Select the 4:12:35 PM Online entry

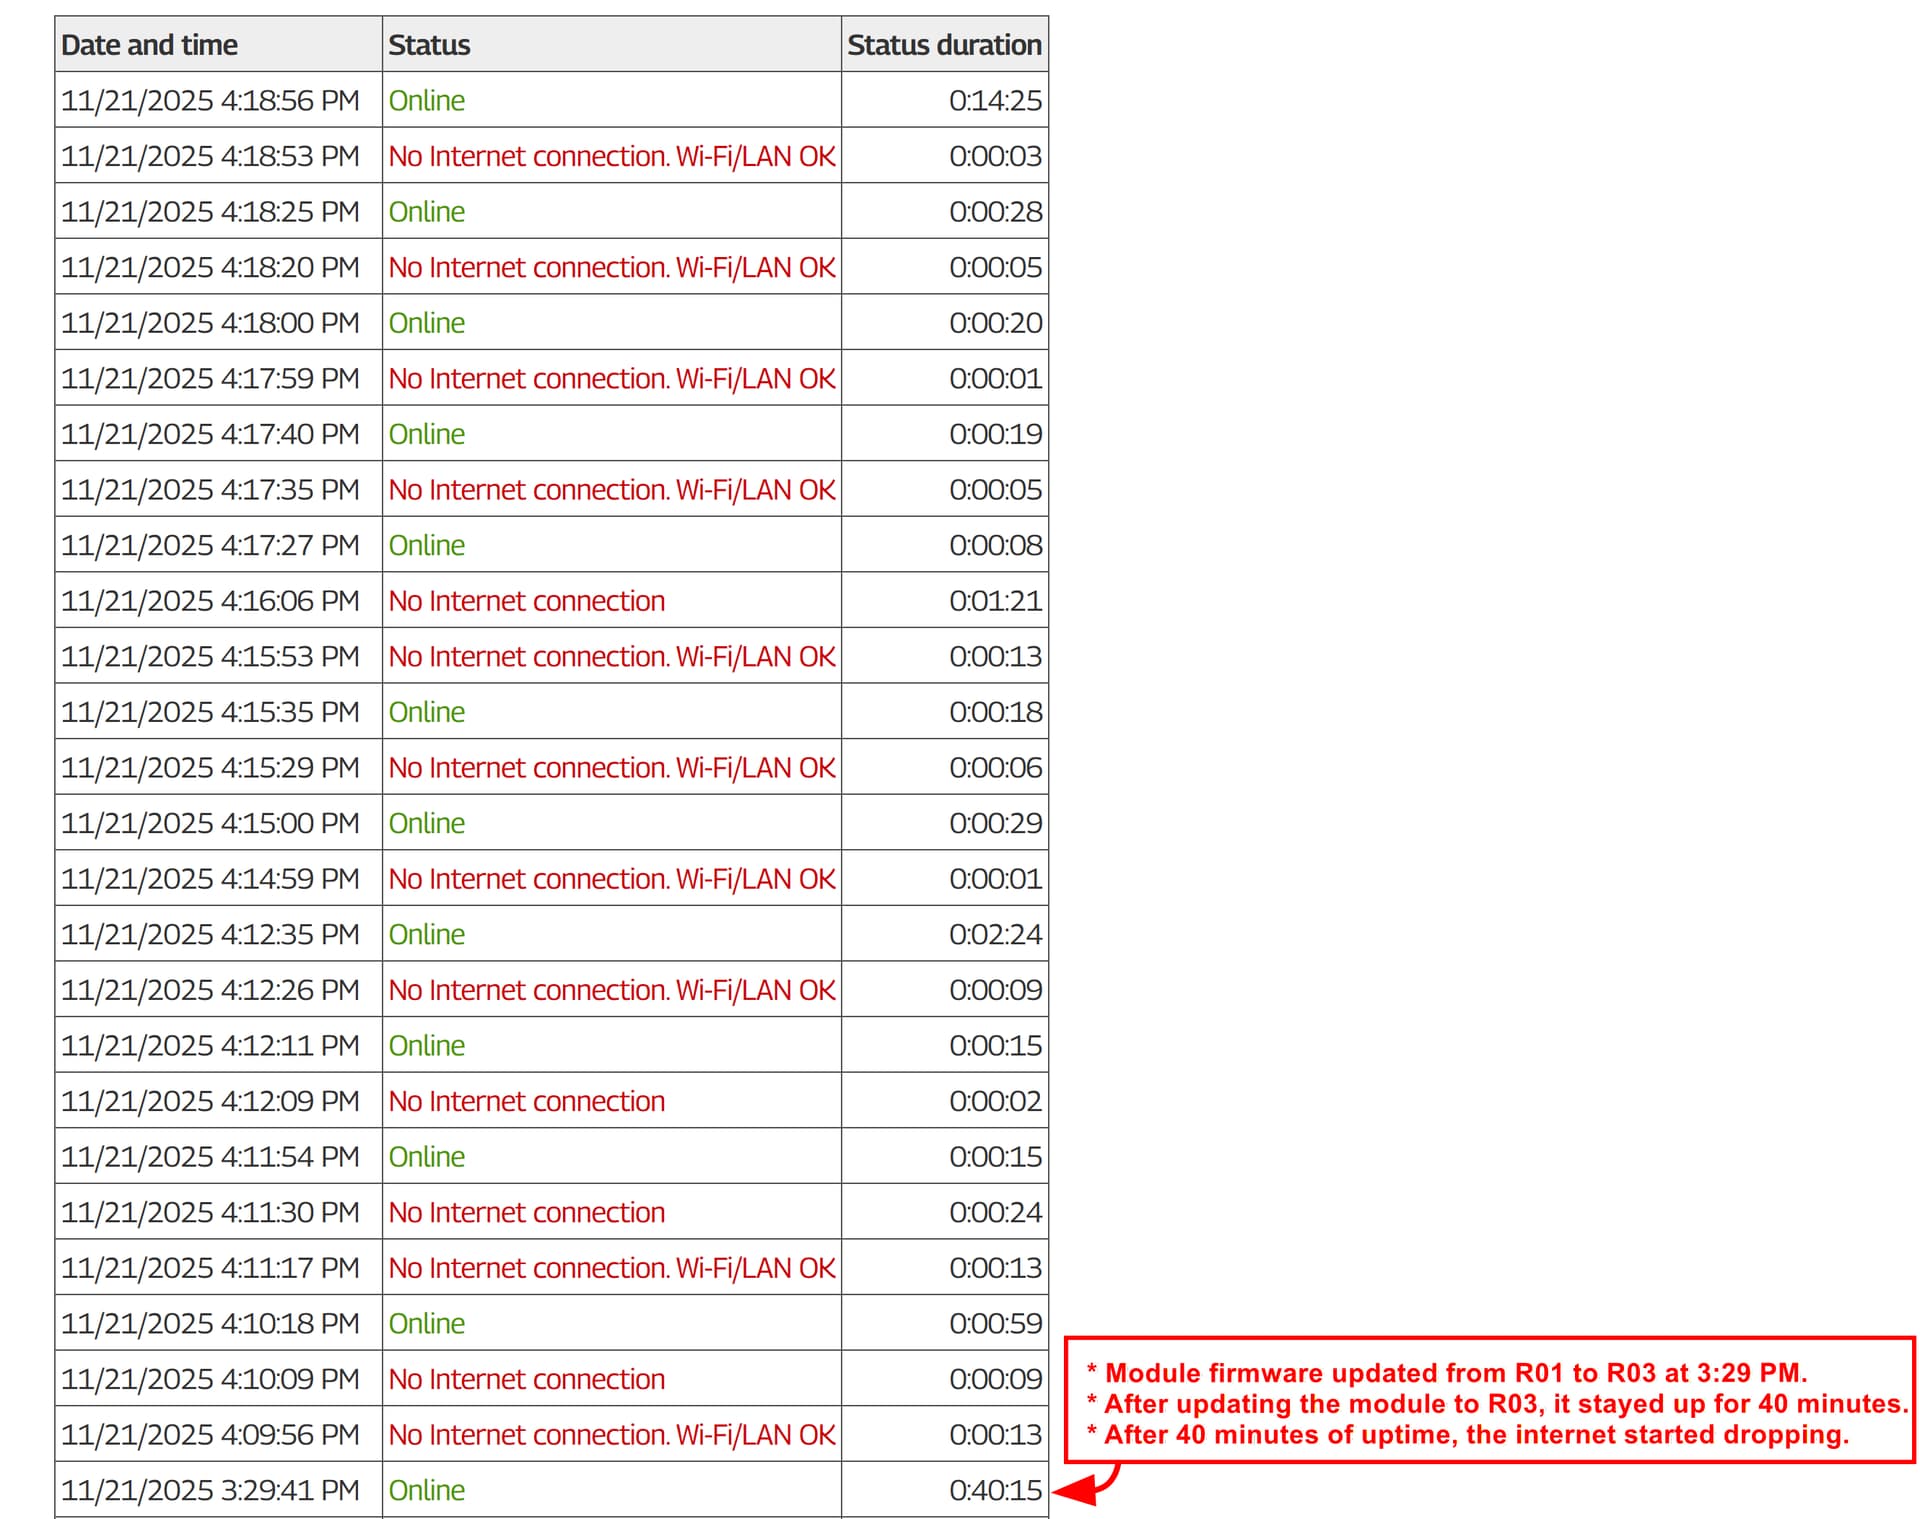[x=427, y=934]
